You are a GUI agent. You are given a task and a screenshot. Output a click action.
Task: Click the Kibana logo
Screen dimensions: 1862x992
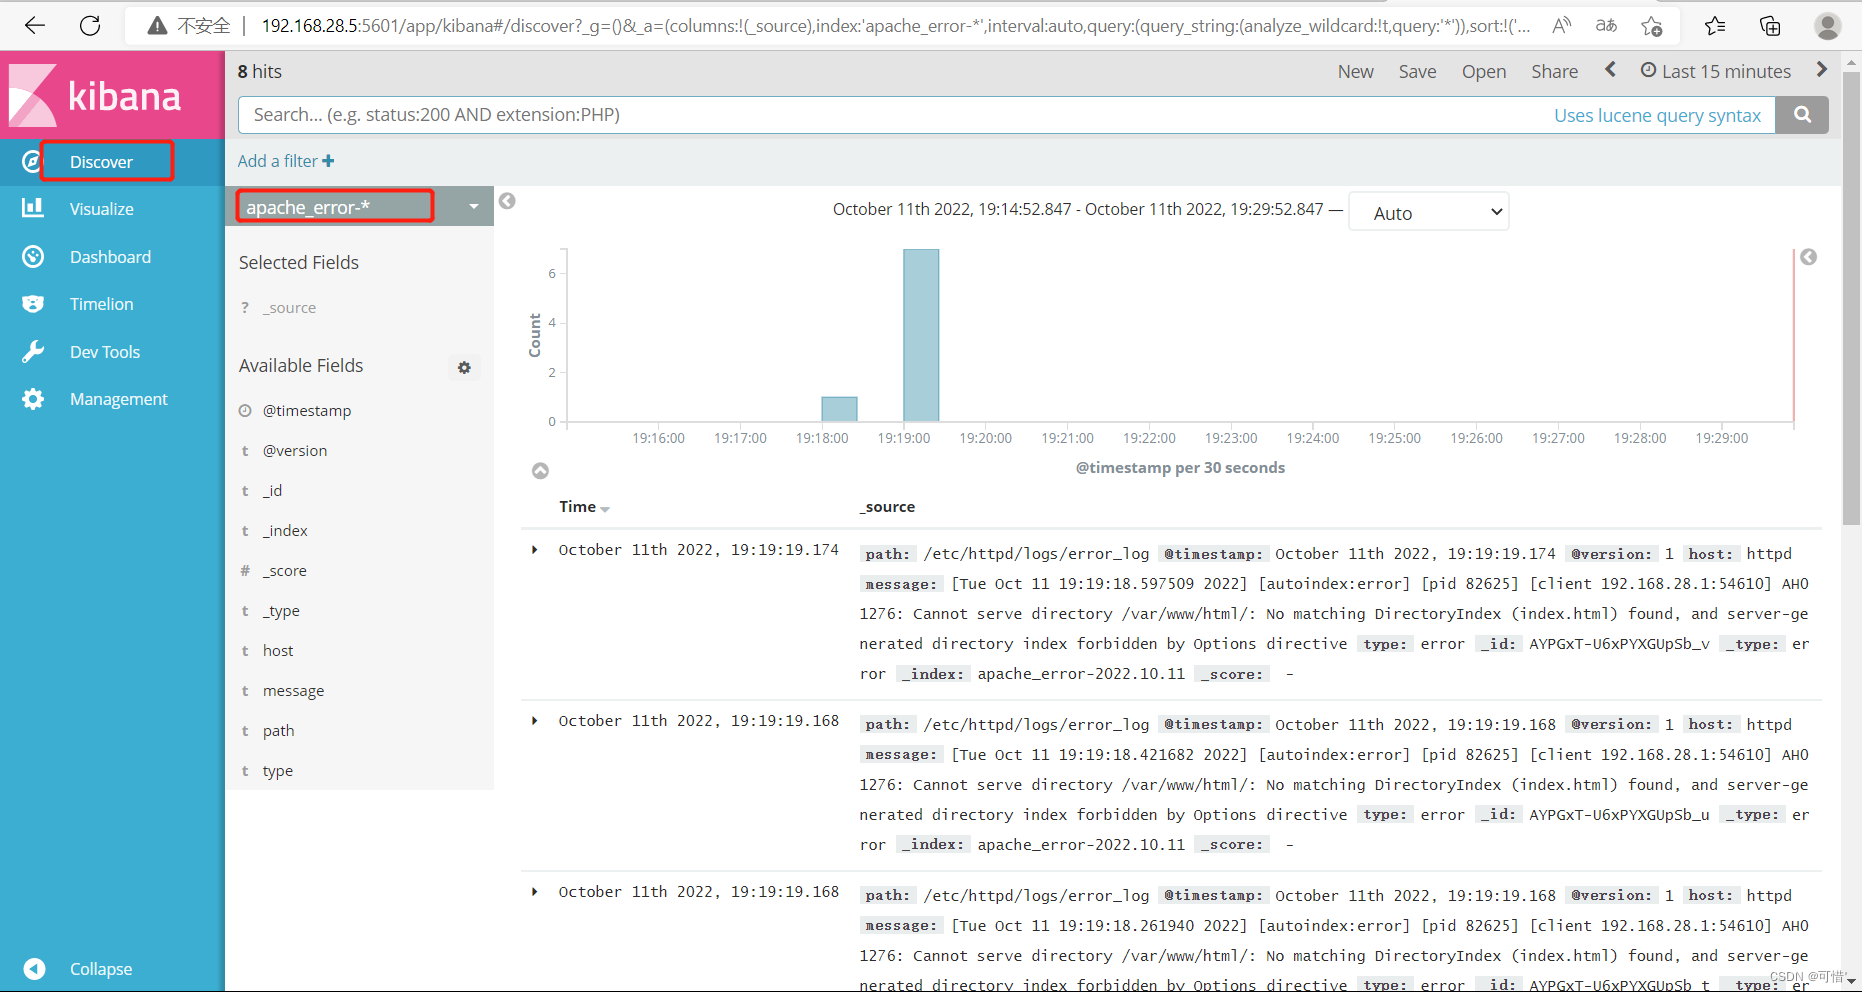(96, 96)
